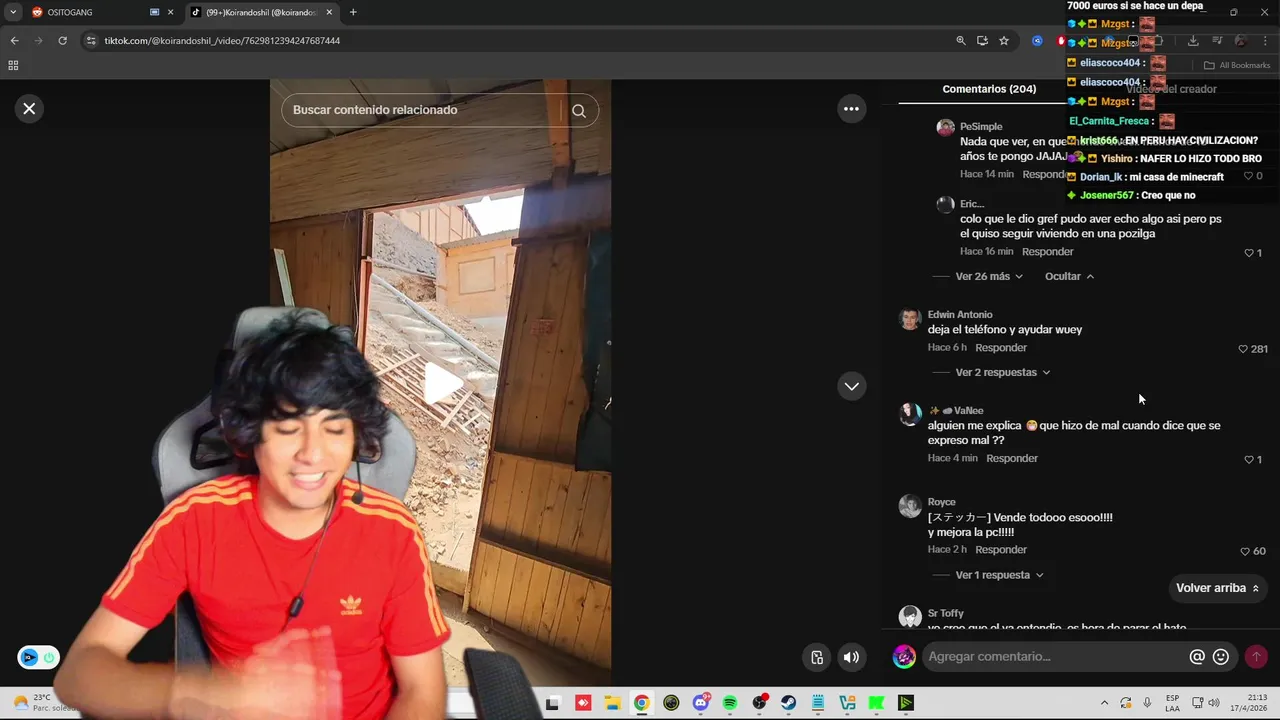
Task: Close the TikTok browser tab
Action: tap(329, 12)
